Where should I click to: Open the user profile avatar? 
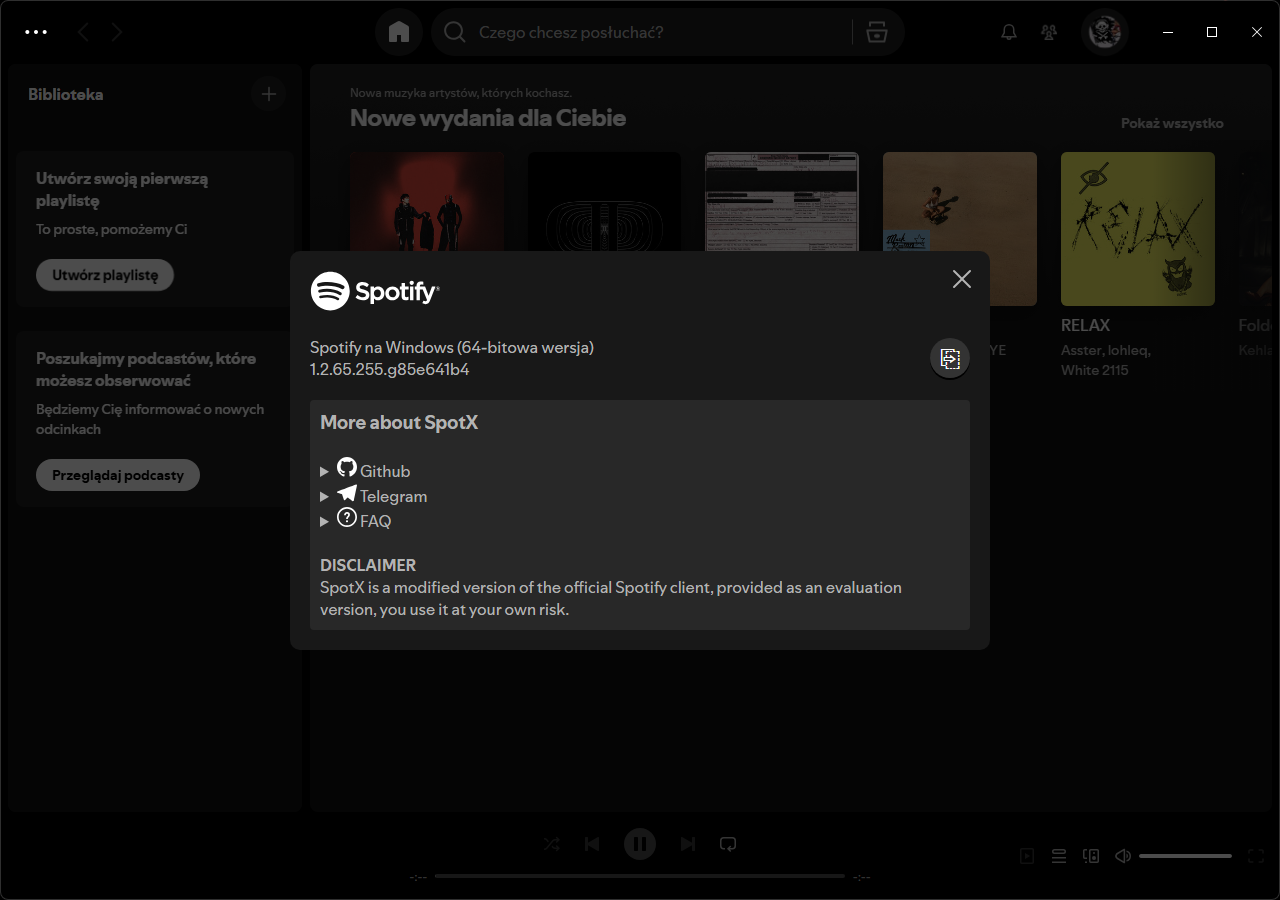[x=1105, y=32]
